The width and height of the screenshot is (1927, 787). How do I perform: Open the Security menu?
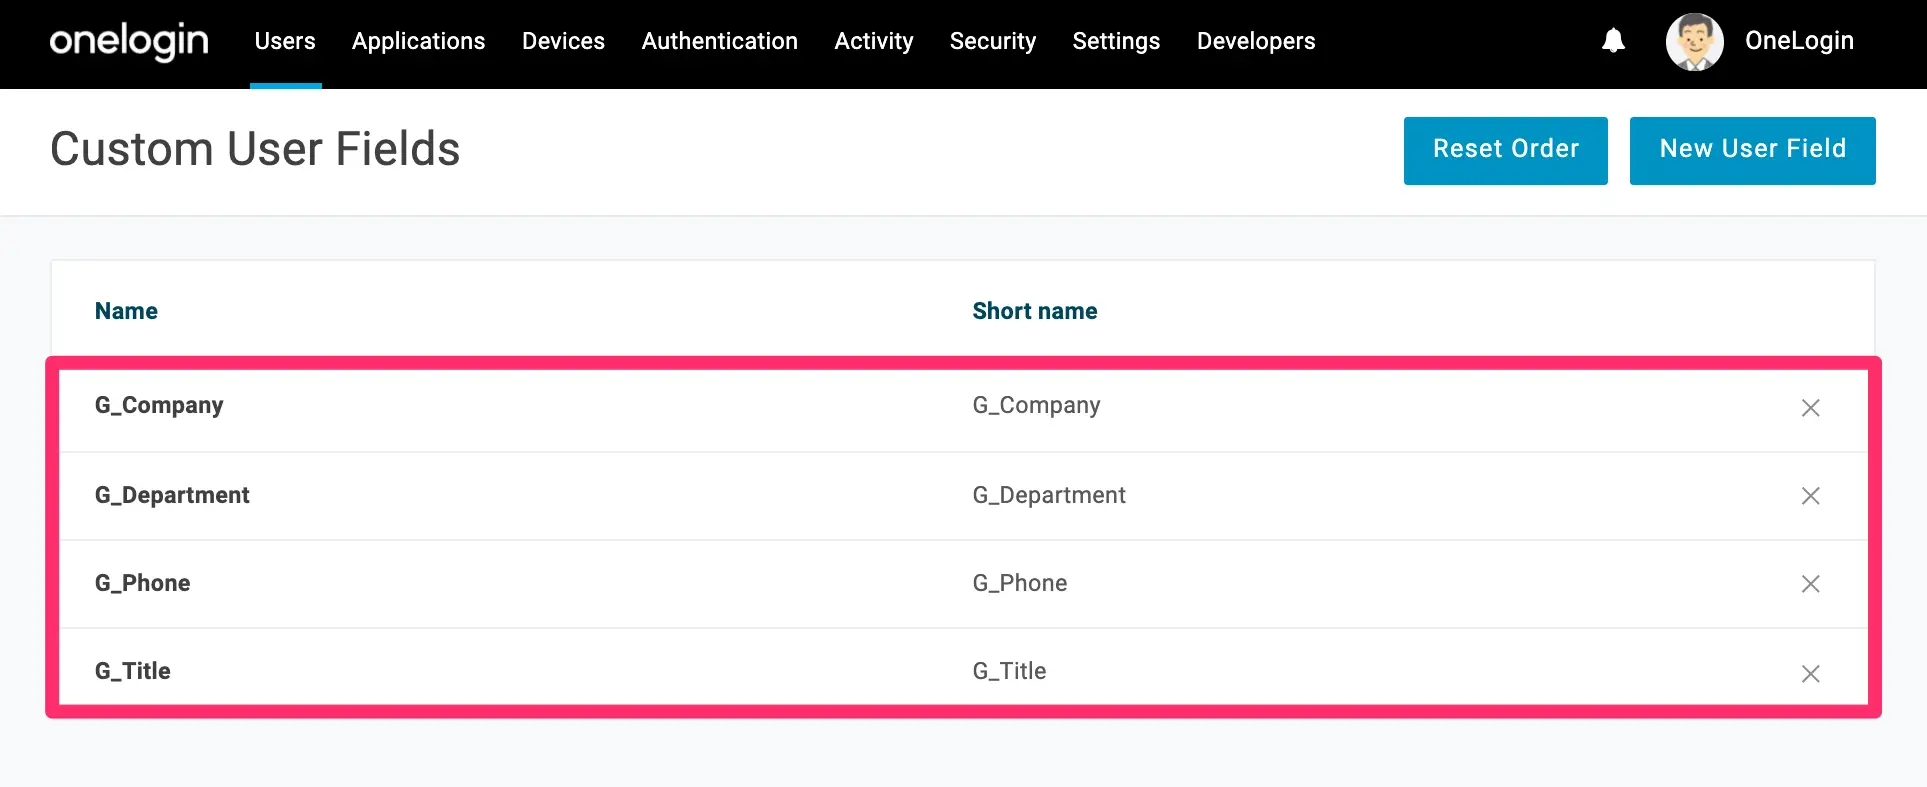(x=992, y=41)
